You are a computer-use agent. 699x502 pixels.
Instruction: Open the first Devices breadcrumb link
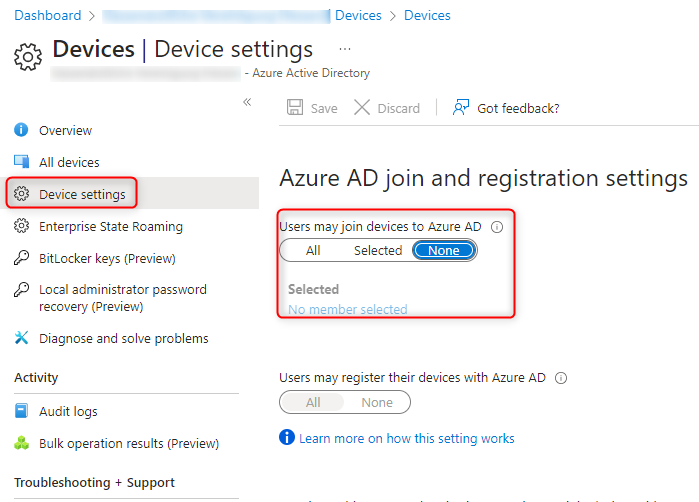pyautogui.click(x=358, y=15)
